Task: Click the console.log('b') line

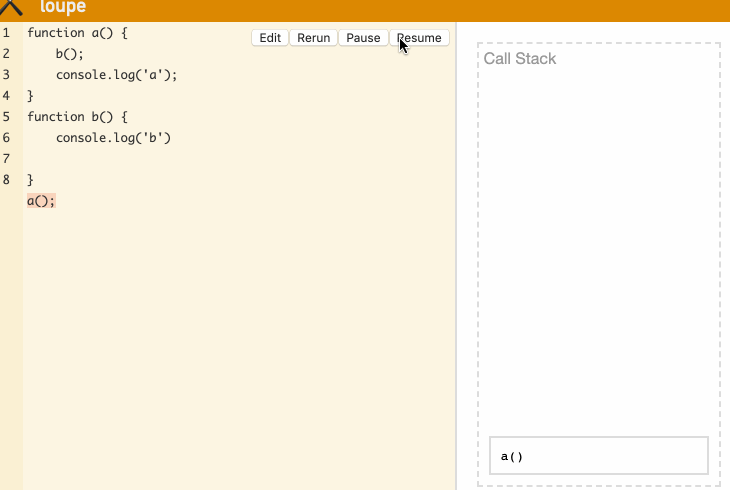Action: coord(113,138)
